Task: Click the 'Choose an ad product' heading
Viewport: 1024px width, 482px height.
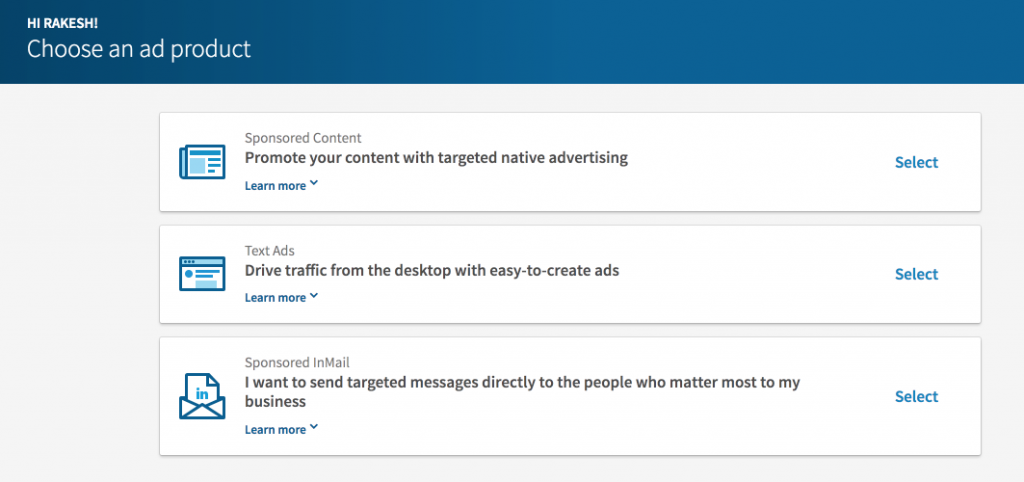Action: point(138,49)
